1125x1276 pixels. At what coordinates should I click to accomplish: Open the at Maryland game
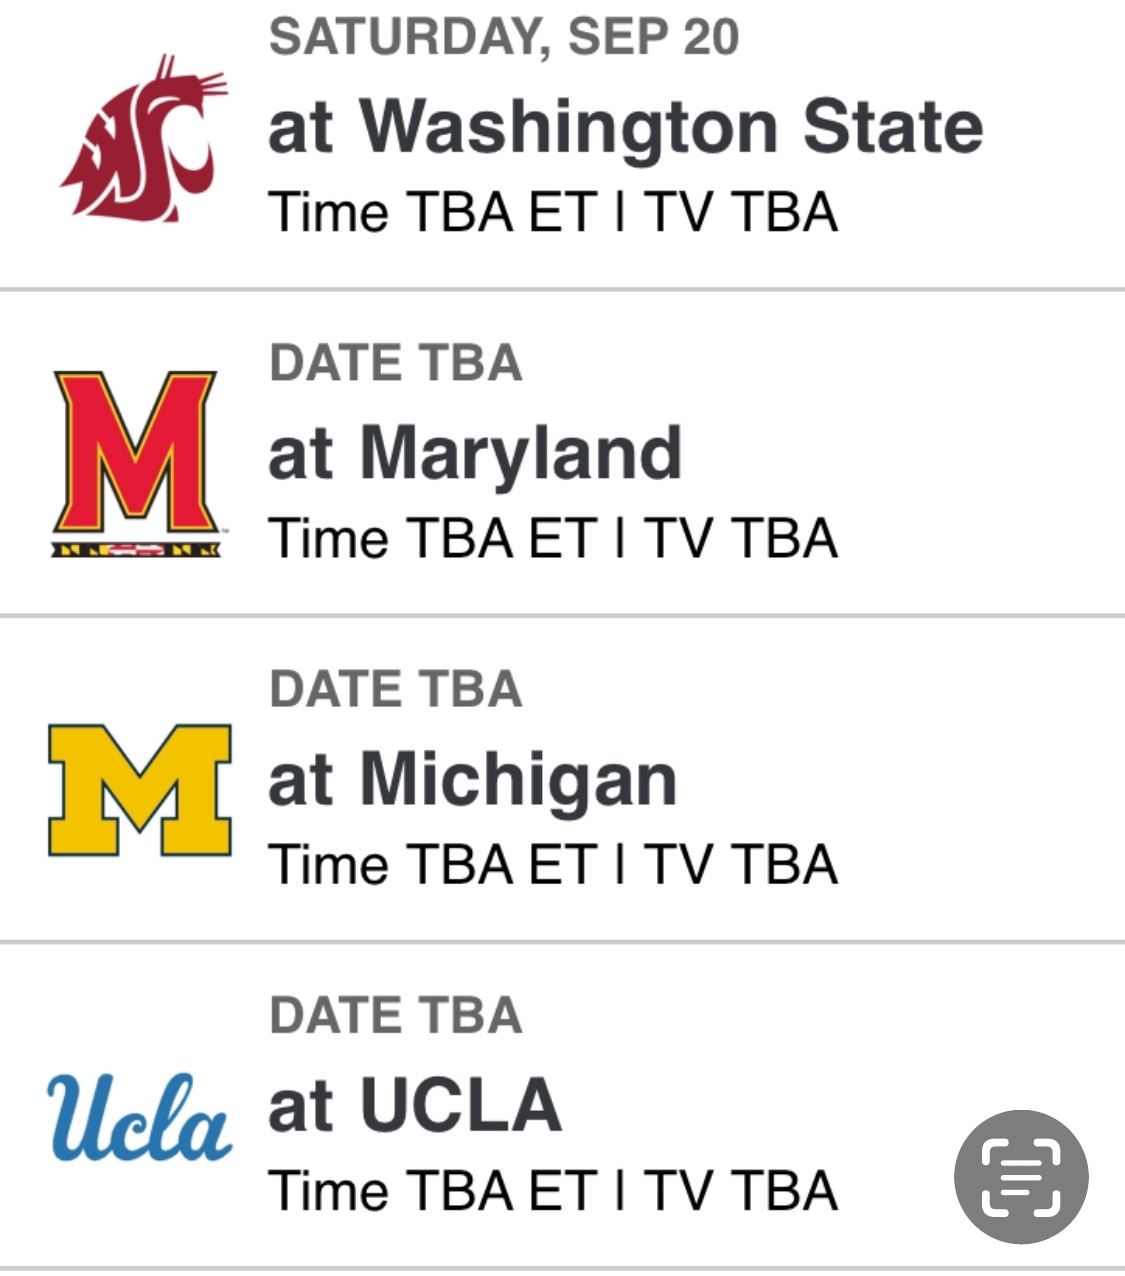475,454
